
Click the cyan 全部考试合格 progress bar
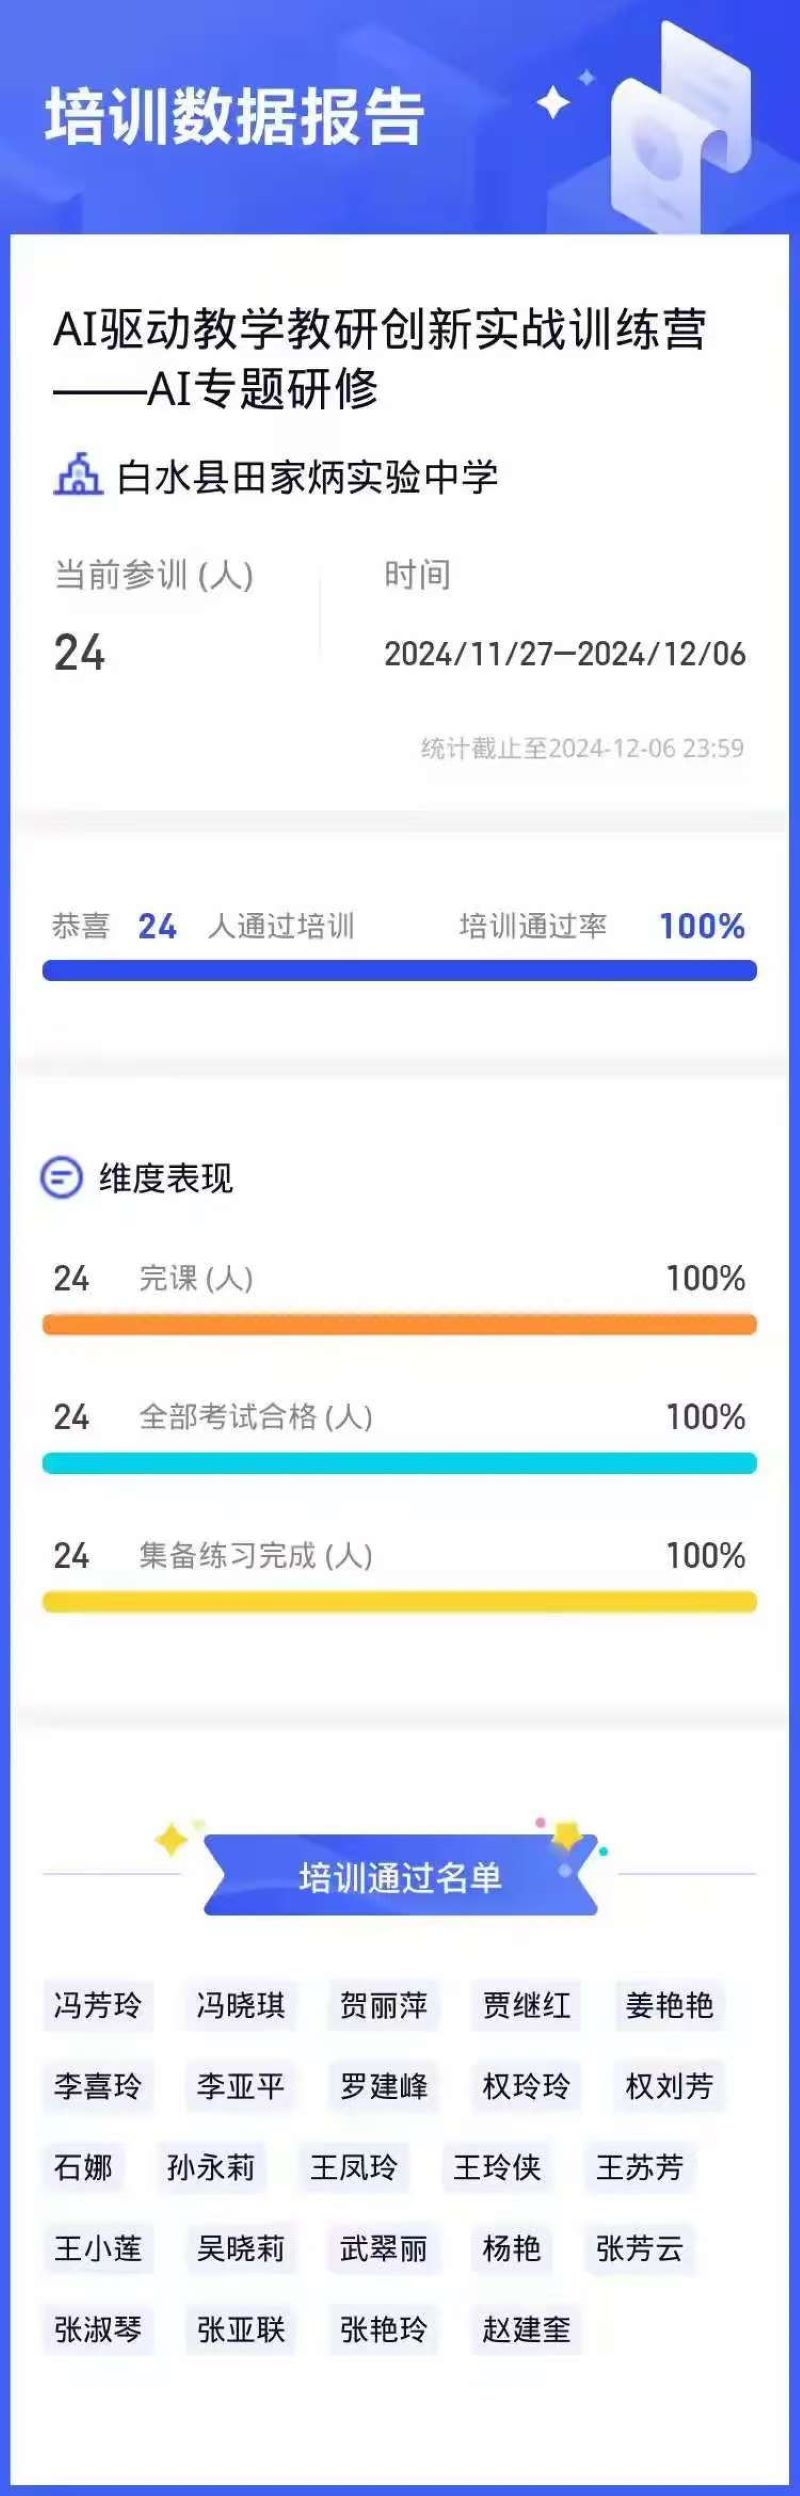[400, 1463]
